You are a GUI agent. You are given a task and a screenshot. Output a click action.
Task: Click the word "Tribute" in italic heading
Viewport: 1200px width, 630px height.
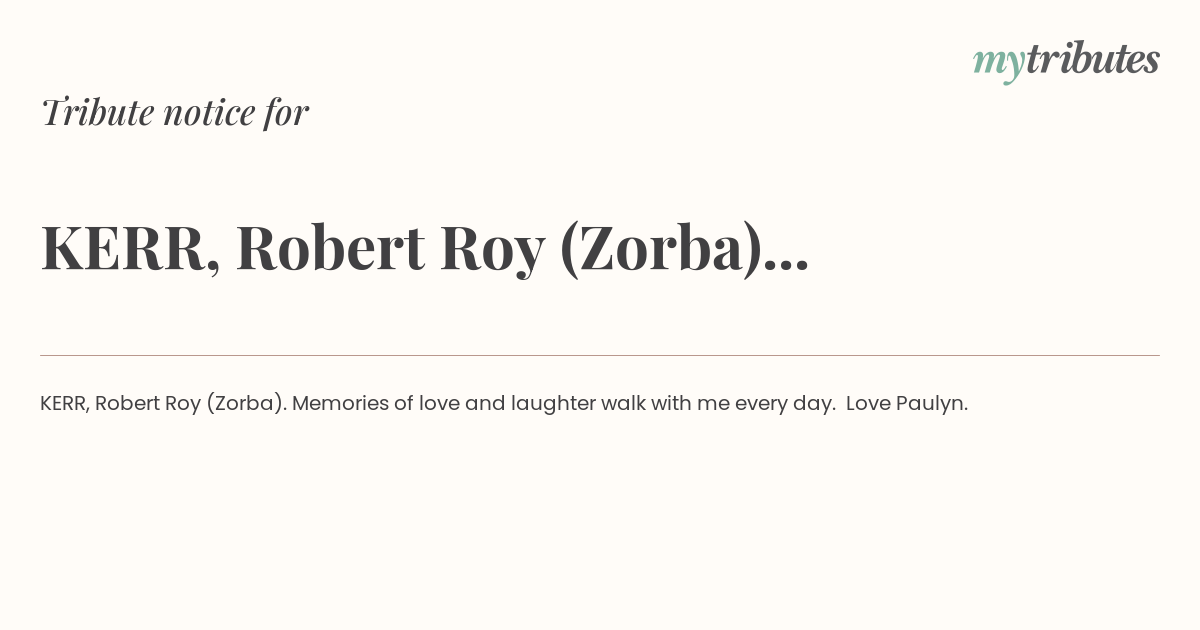98,112
